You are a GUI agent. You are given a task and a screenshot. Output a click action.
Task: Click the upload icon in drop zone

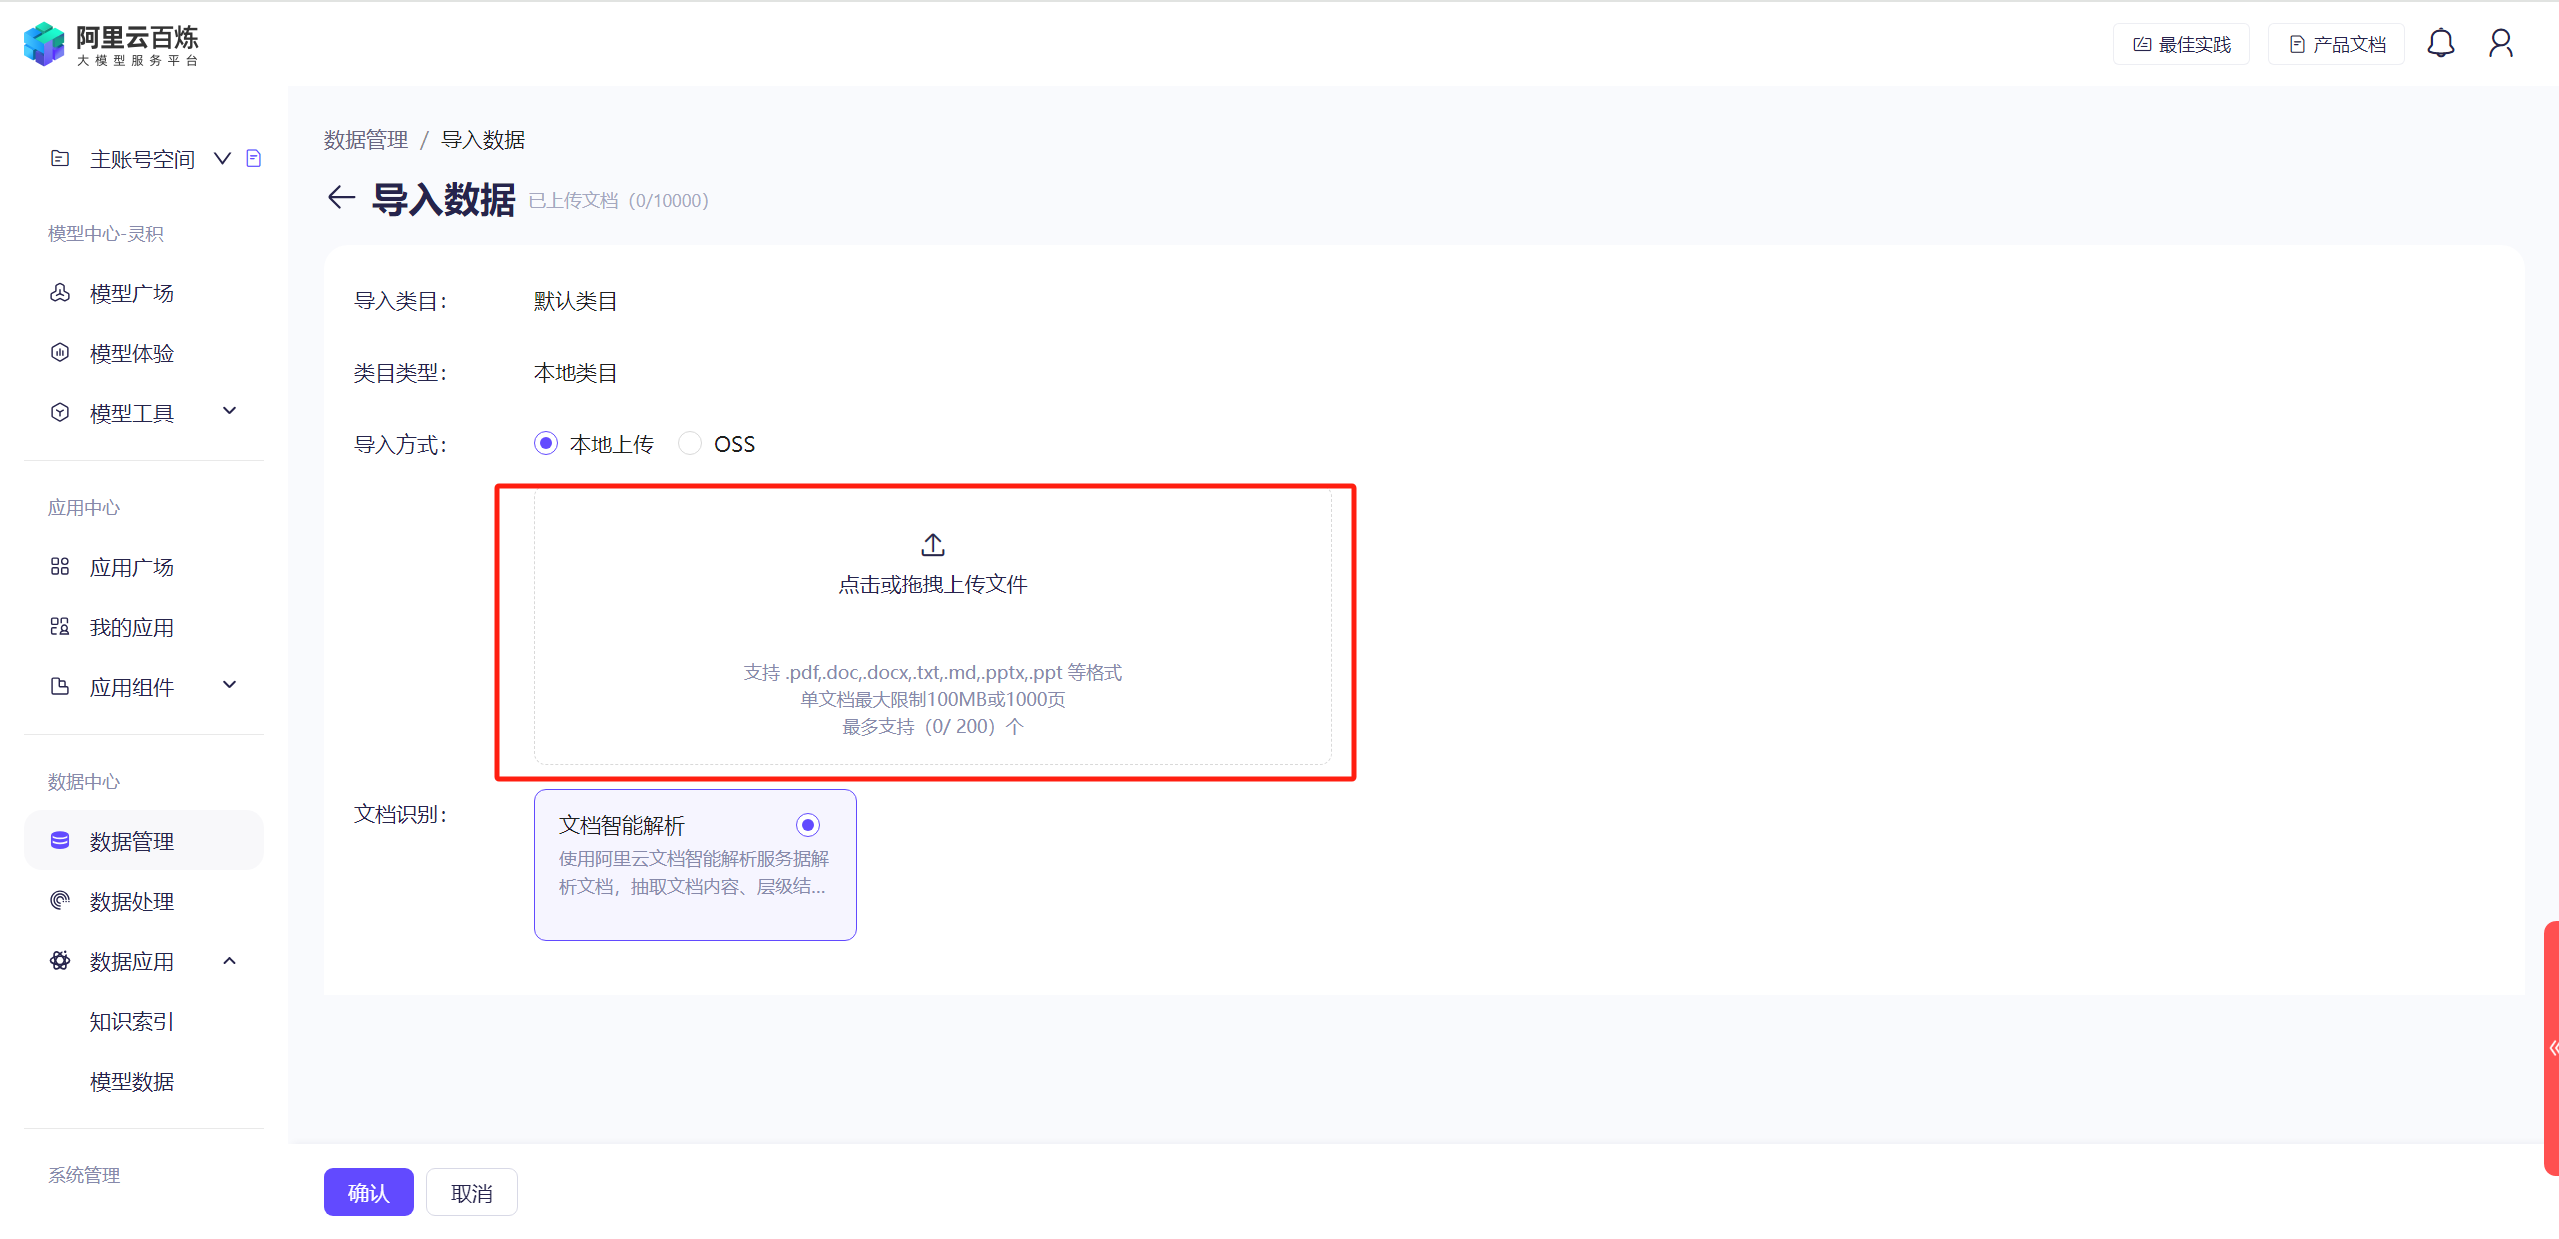pyautogui.click(x=932, y=545)
